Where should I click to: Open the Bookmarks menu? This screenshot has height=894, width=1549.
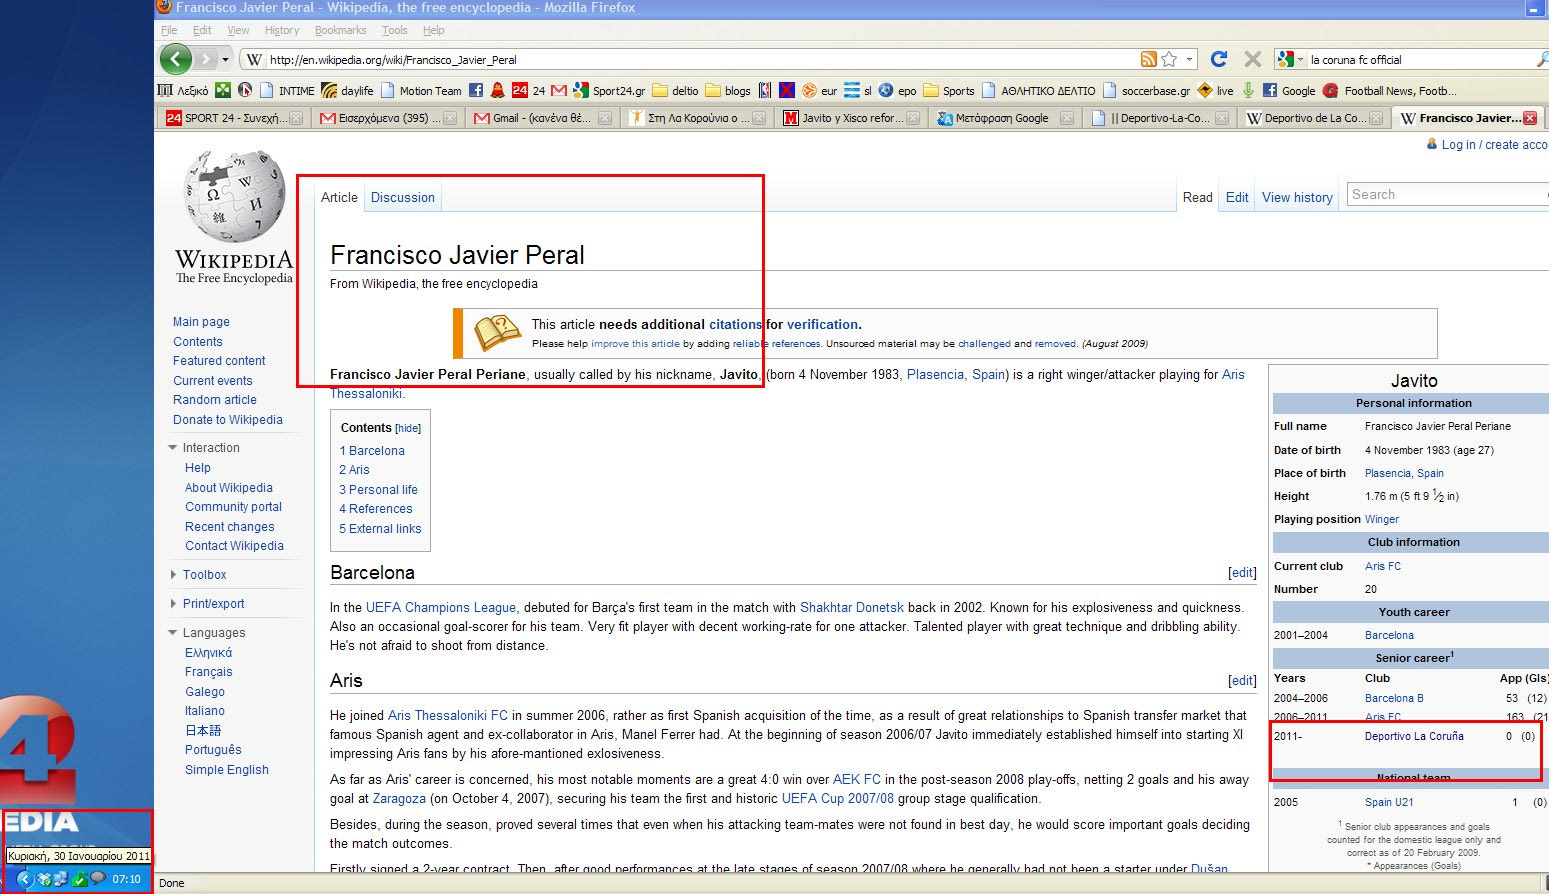(340, 30)
